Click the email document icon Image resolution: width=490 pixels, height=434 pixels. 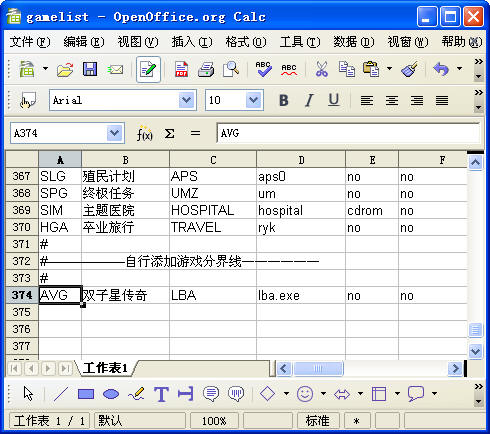(x=115, y=70)
